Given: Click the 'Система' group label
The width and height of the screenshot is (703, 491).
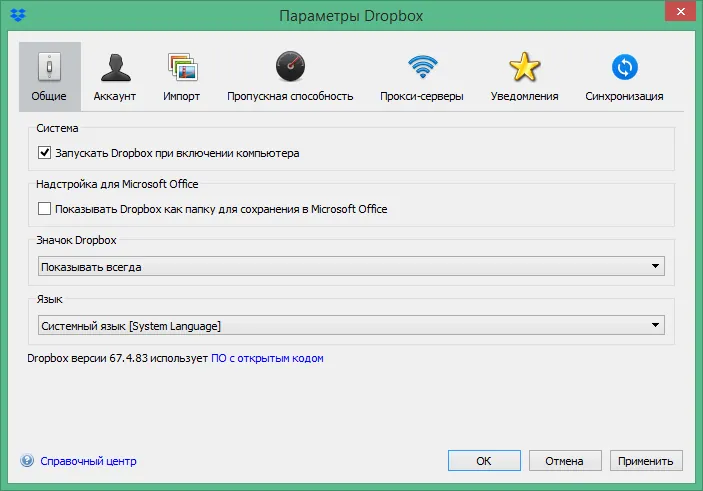Looking at the screenshot, I should [57, 128].
